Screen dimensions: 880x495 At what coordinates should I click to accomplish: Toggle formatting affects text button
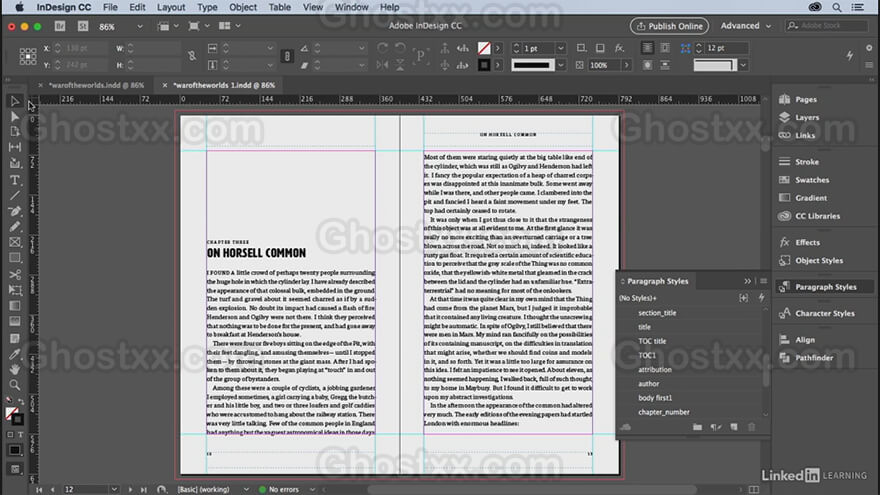click(21, 434)
